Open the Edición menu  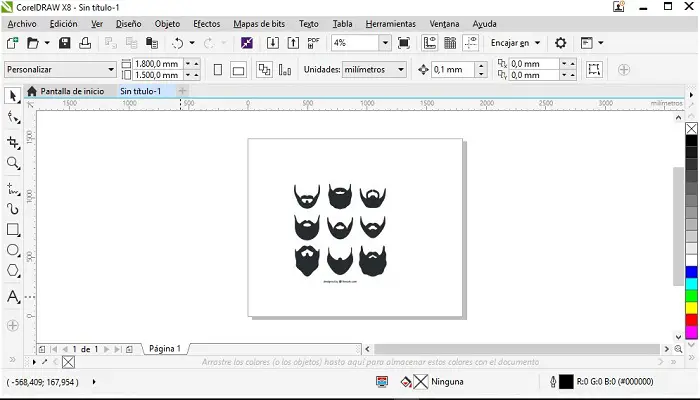(63, 24)
